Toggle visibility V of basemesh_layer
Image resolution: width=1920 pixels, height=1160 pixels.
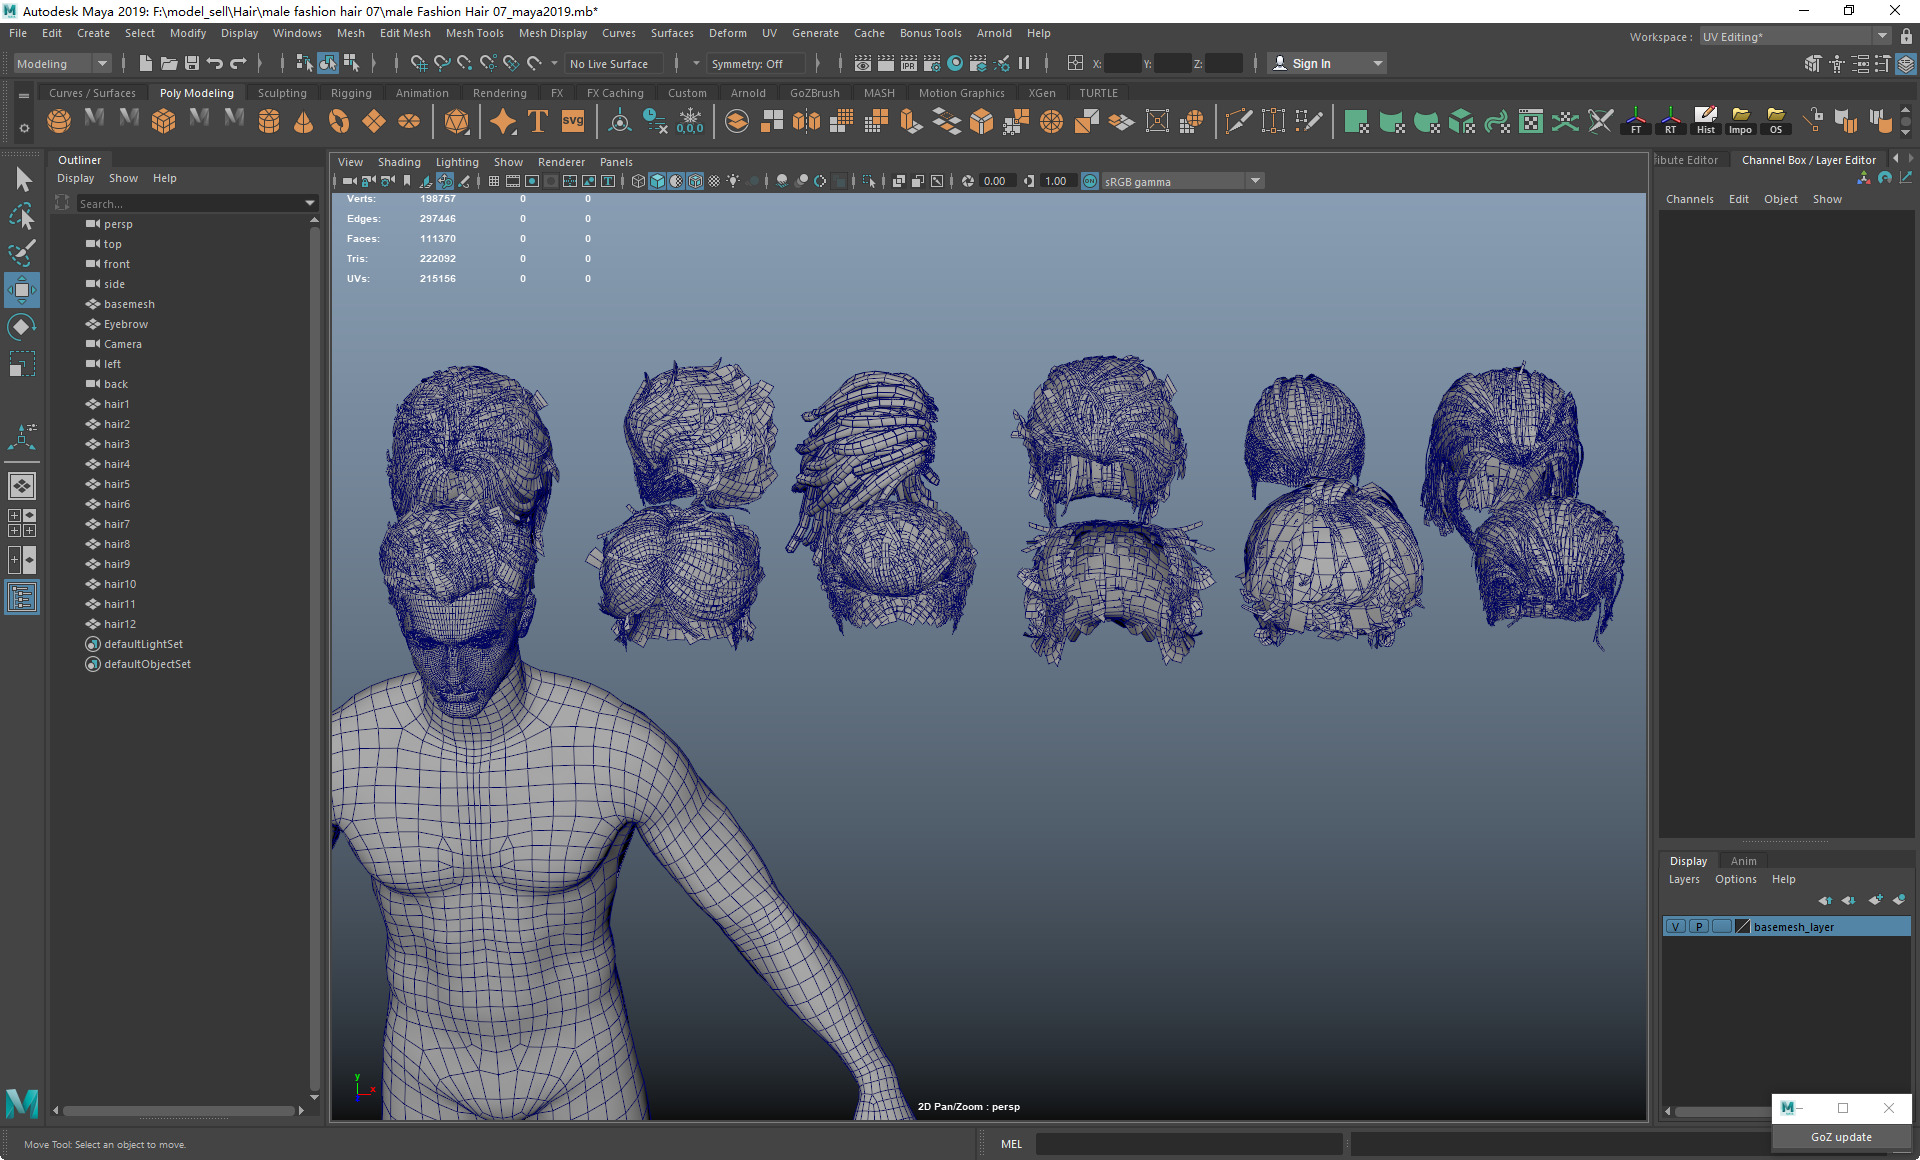click(1676, 927)
